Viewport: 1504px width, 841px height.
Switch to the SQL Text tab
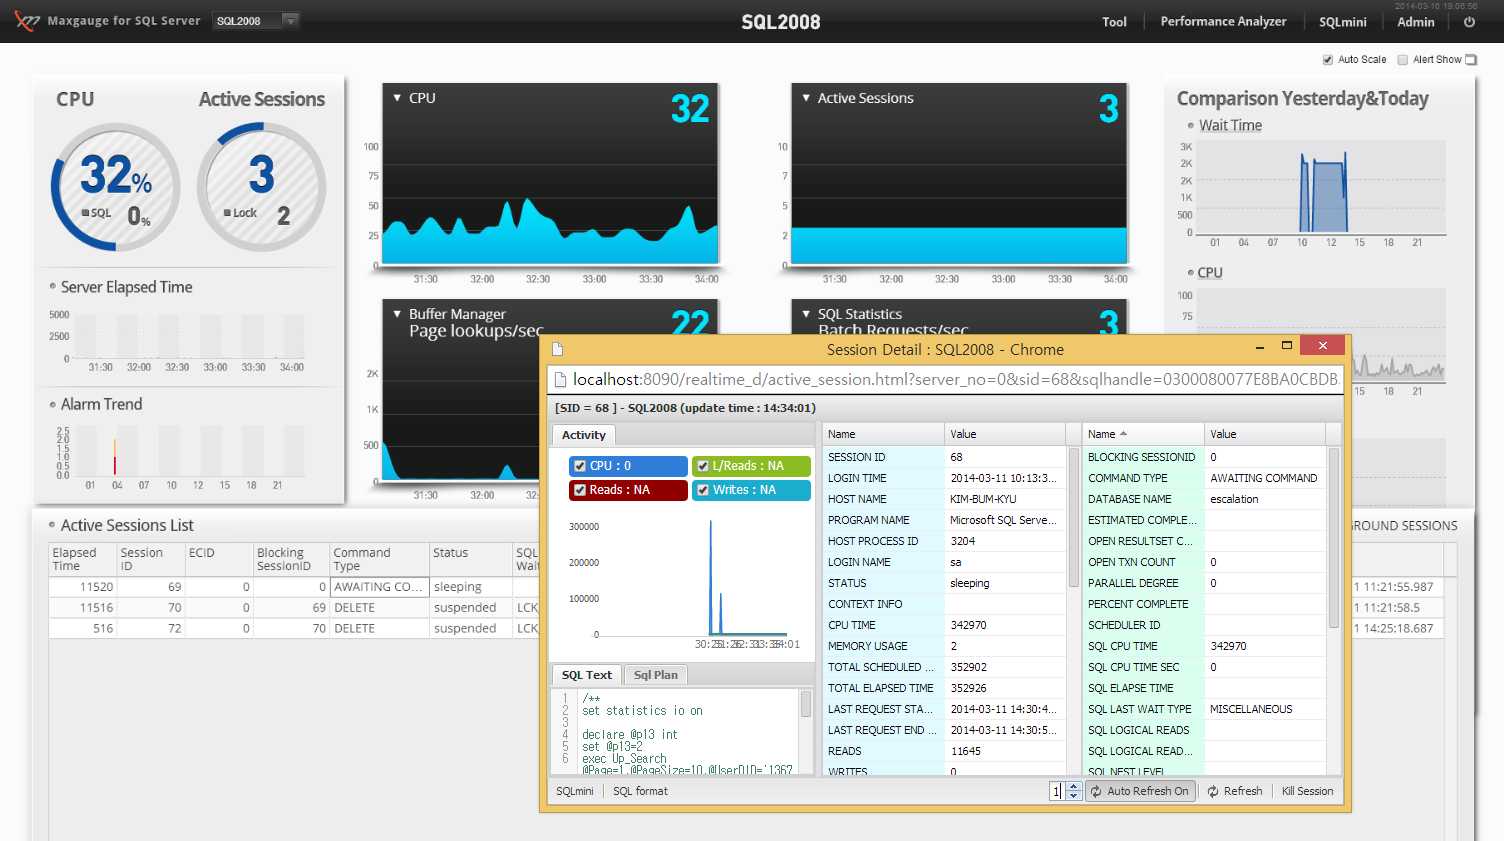point(587,675)
